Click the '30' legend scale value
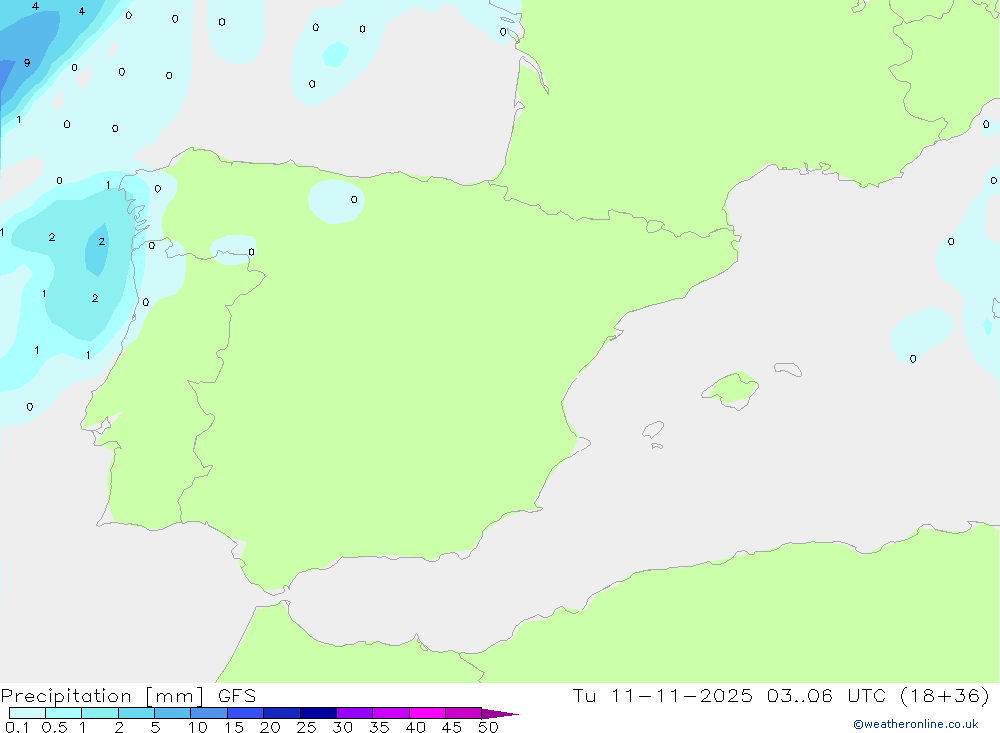The image size is (1000, 733). pos(343,727)
